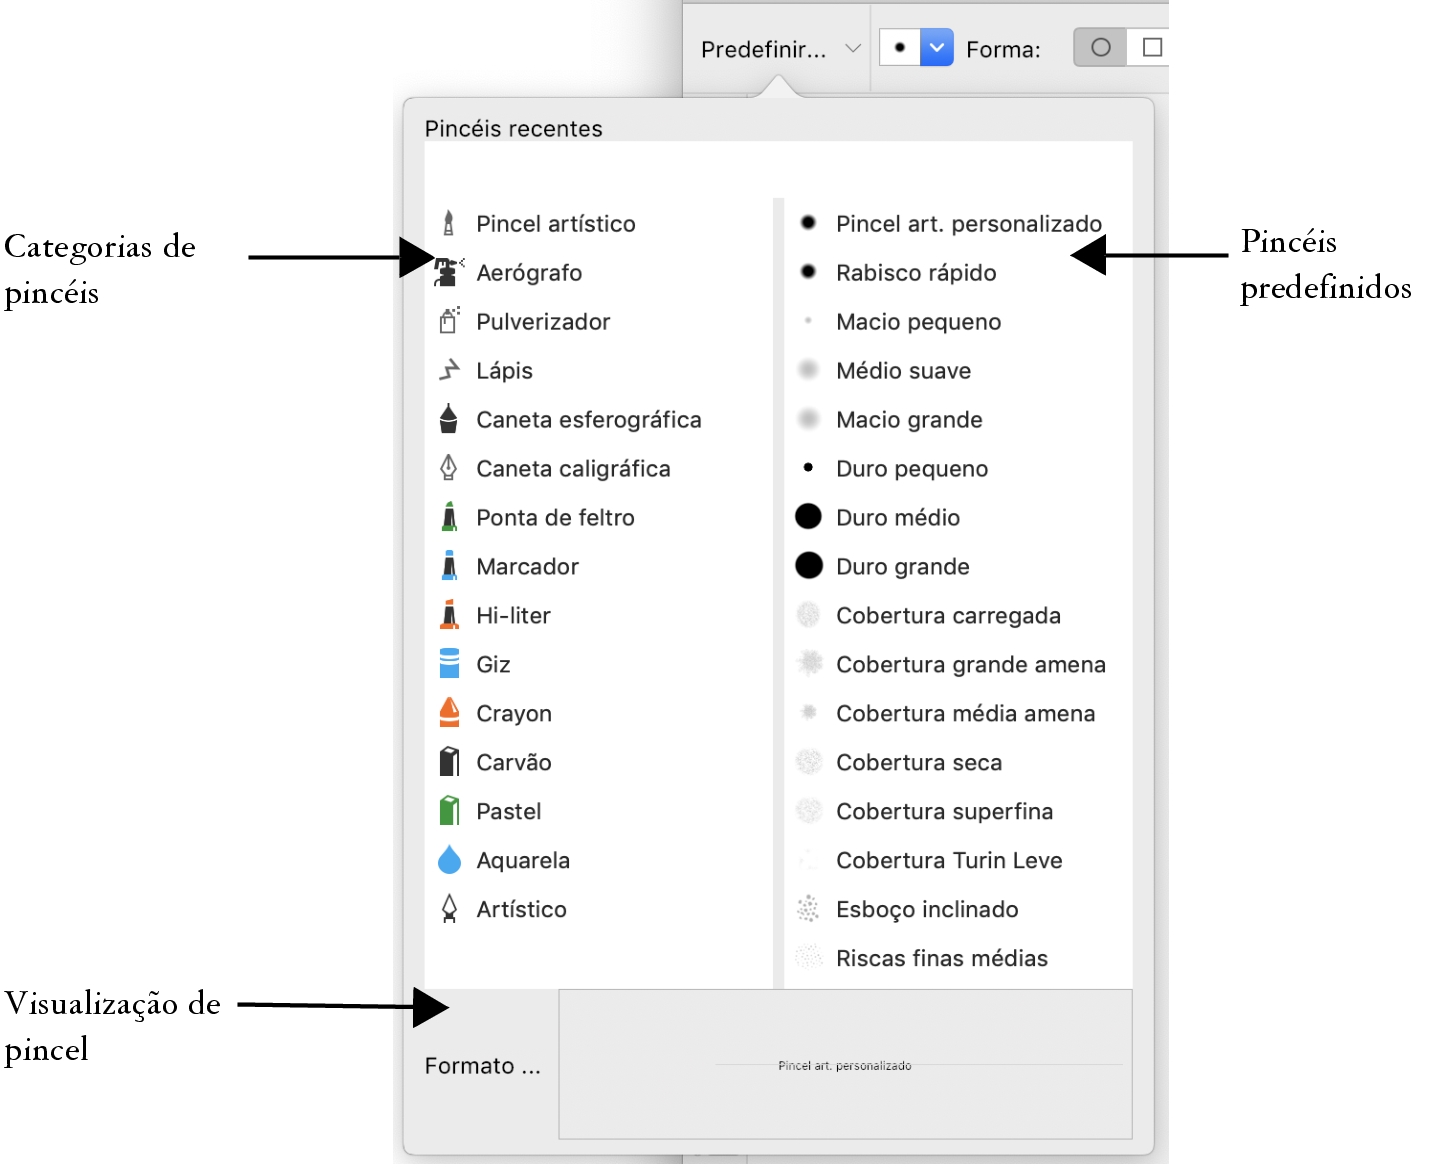Select the Rabisco rápido preset
The width and height of the screenshot is (1454, 1169).
(x=915, y=272)
